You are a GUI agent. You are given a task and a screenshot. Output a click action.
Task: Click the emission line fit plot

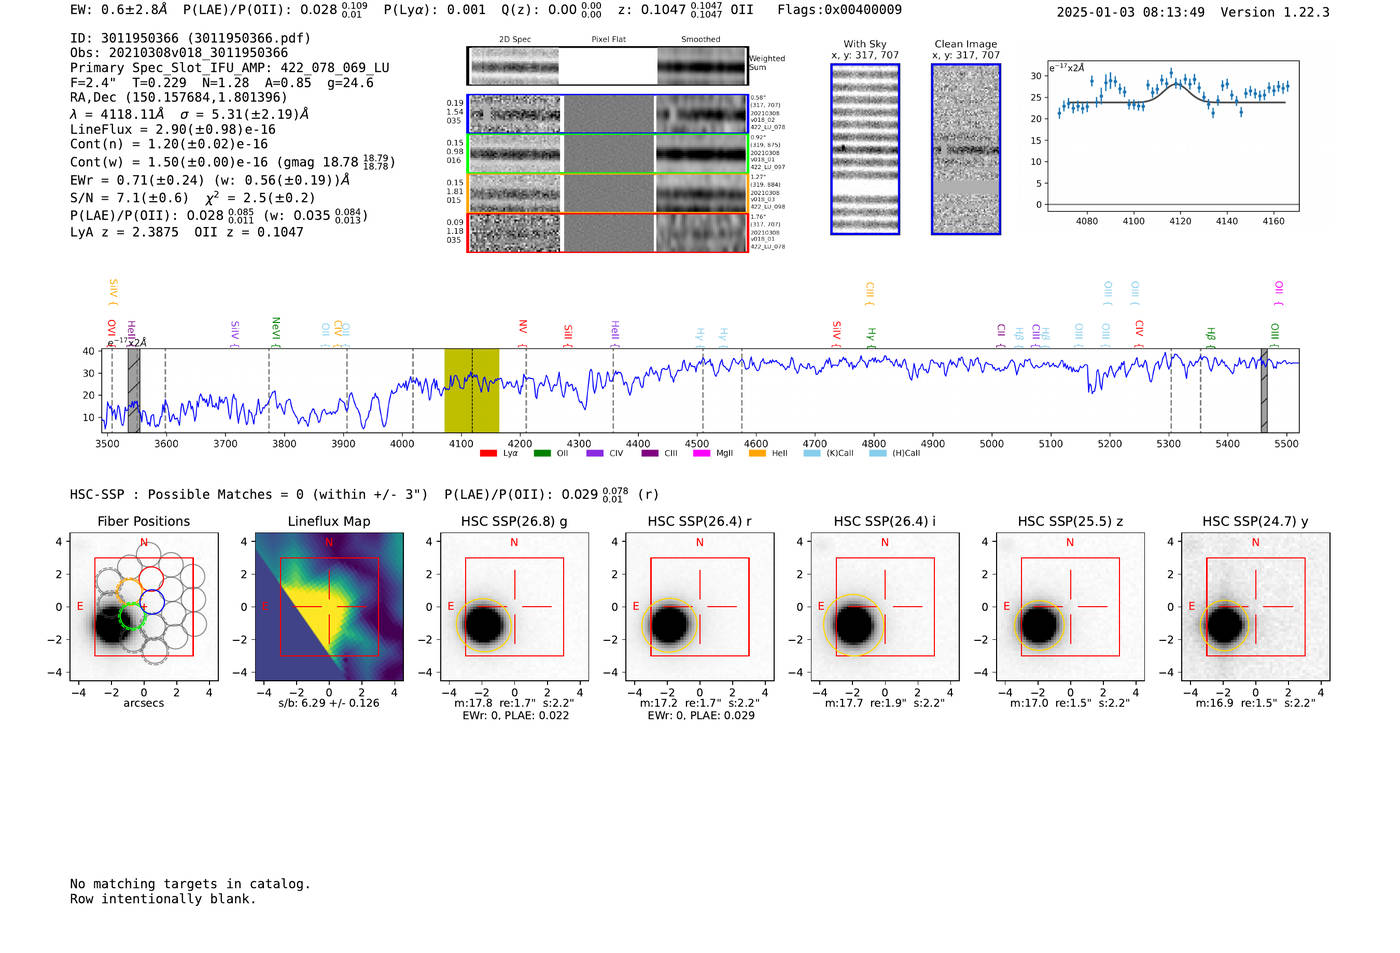(1172, 137)
